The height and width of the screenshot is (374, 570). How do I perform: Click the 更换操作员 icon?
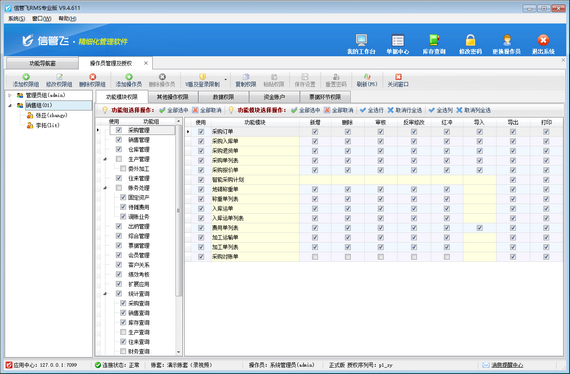[x=507, y=40]
